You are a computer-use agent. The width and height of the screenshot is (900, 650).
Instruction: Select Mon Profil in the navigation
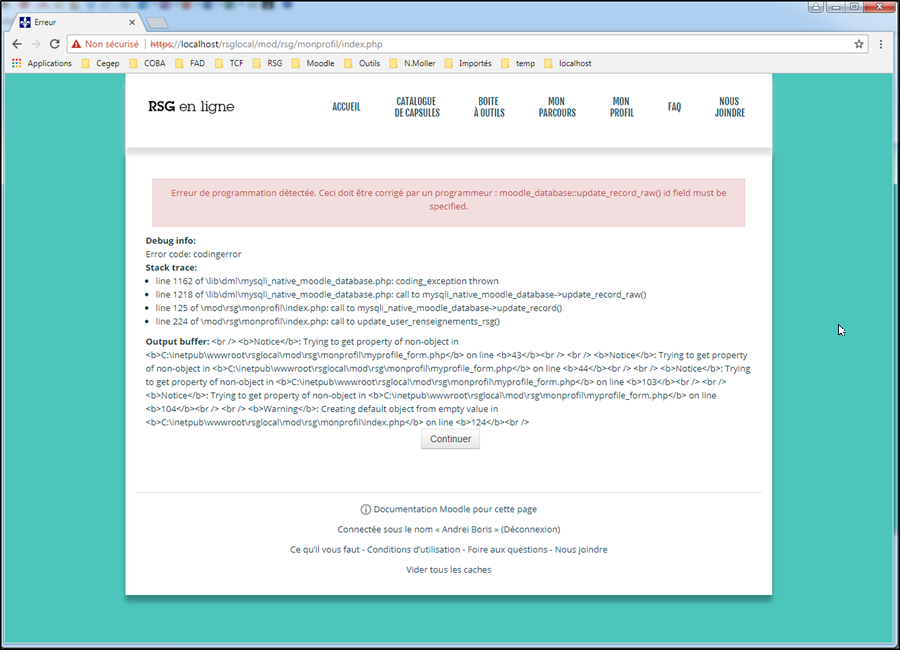click(x=621, y=107)
